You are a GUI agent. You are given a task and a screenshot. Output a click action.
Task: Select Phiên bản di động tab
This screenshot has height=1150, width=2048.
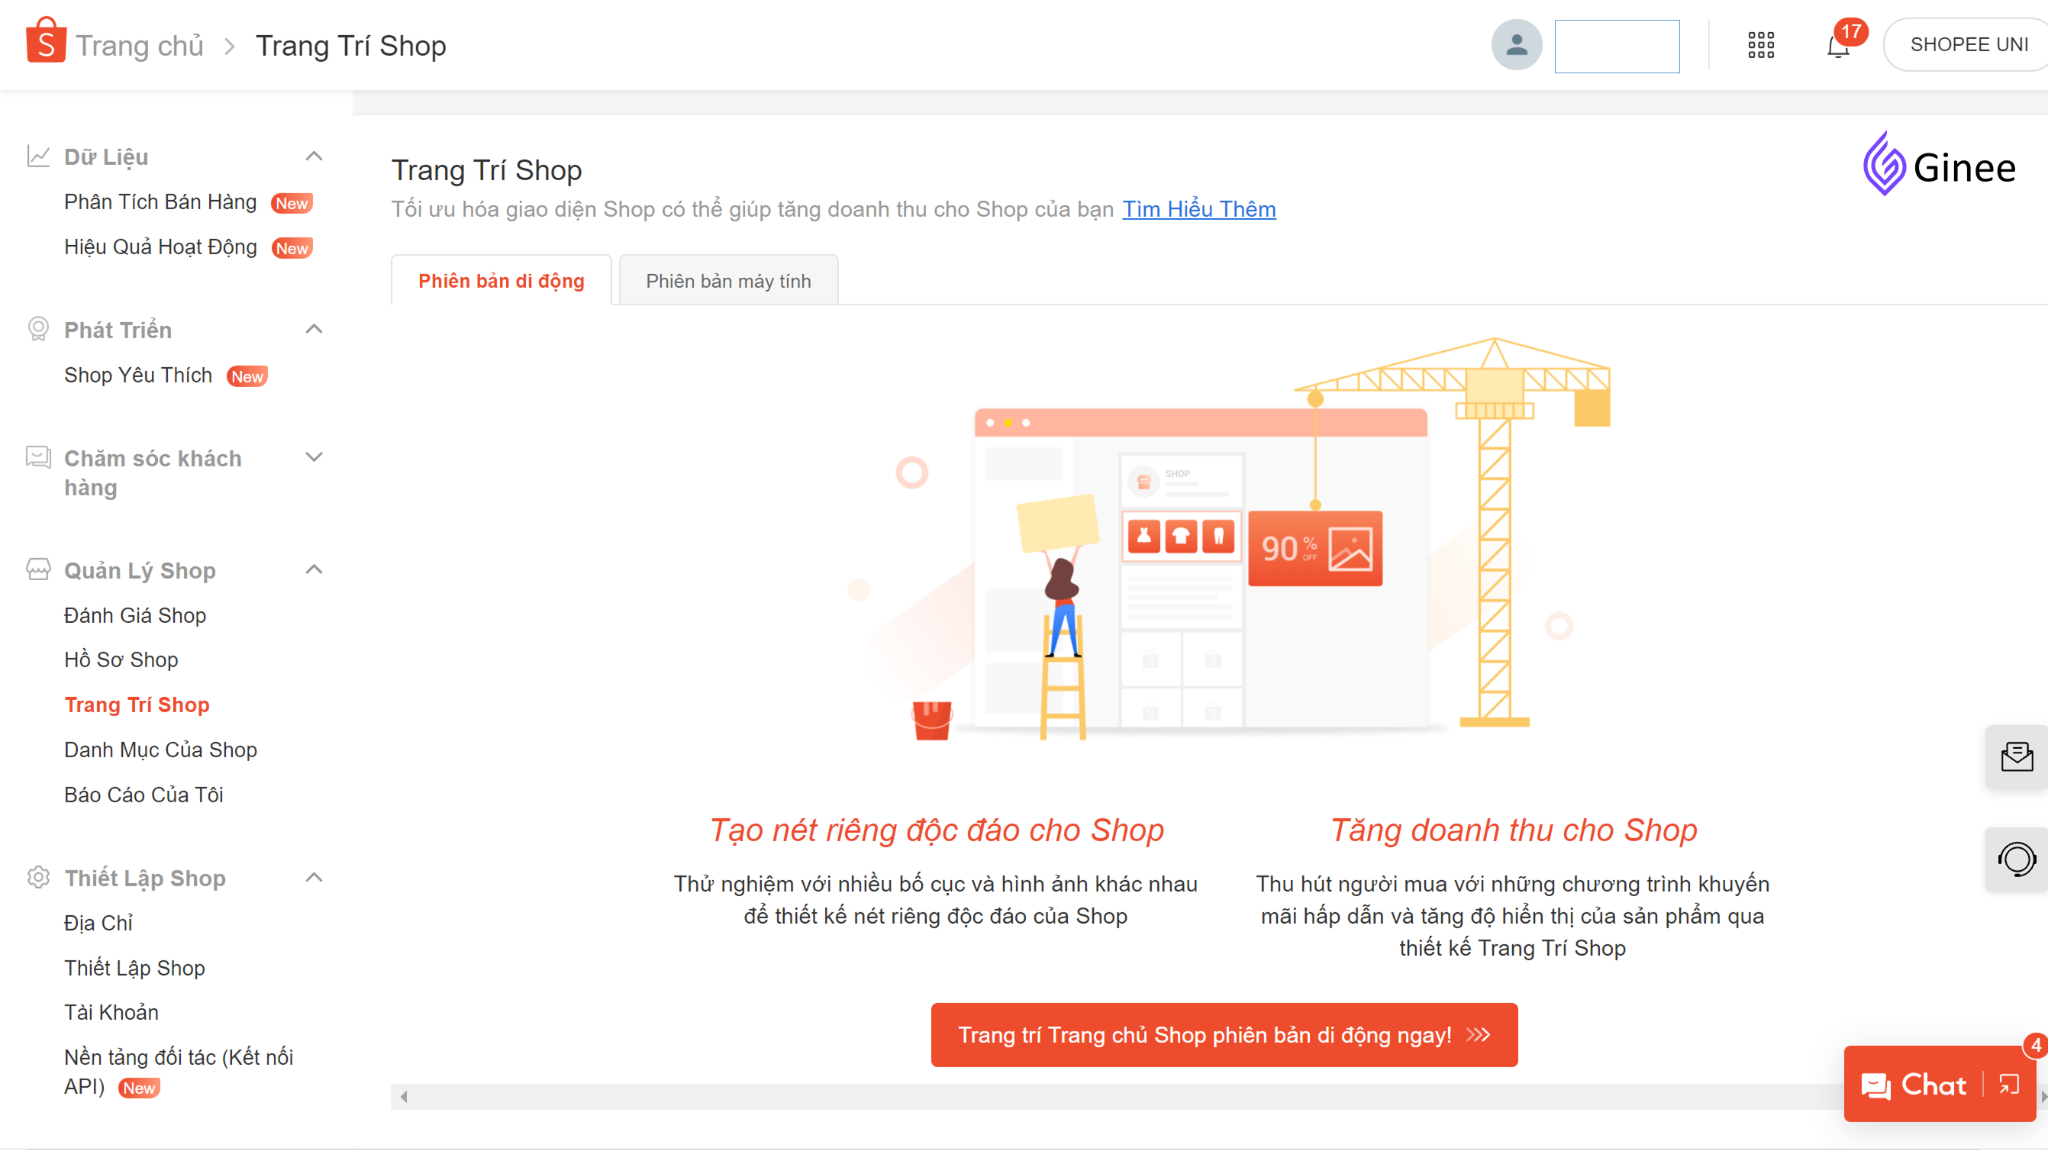(x=502, y=280)
